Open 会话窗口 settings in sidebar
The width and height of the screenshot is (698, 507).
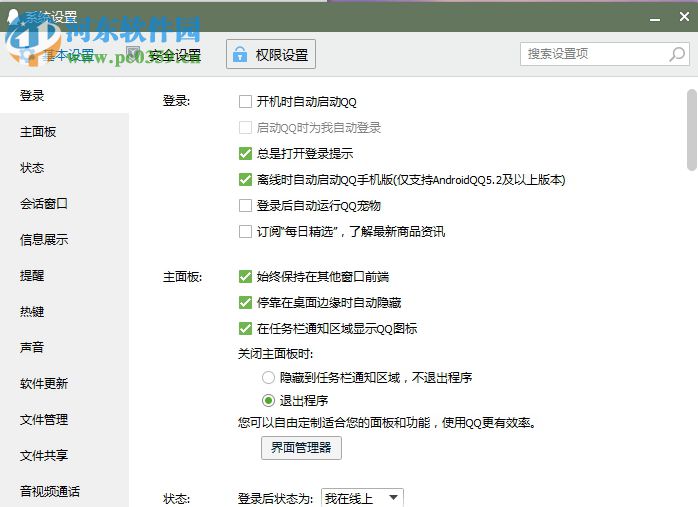click(64, 203)
